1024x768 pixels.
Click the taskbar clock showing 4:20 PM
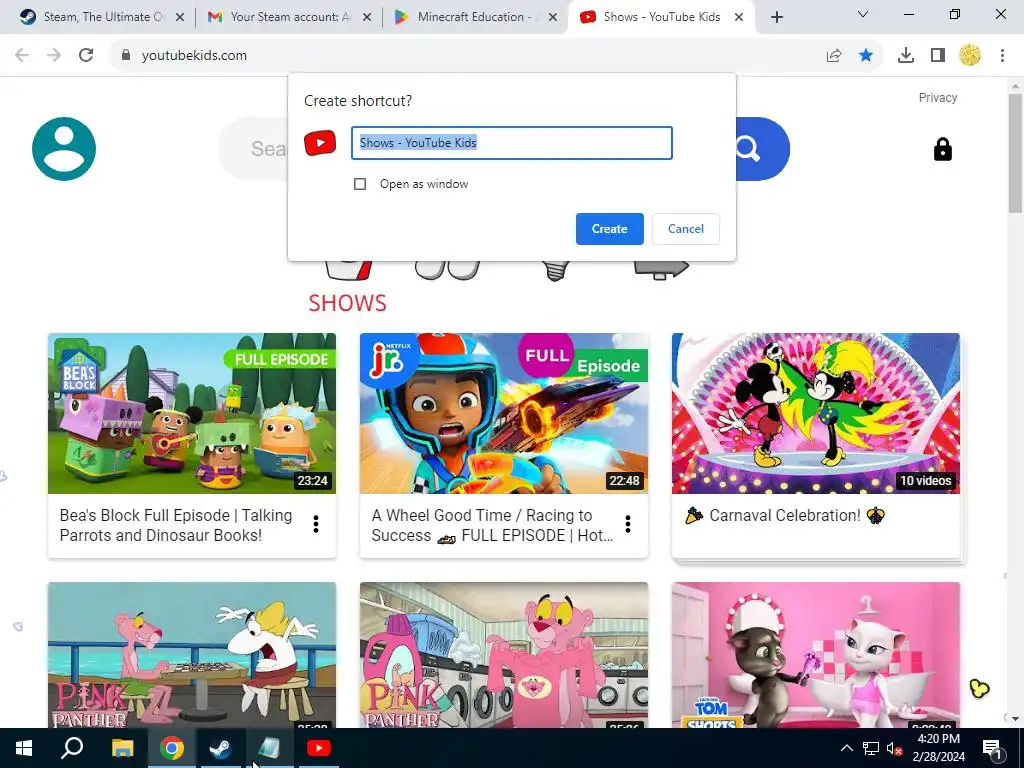point(938,748)
